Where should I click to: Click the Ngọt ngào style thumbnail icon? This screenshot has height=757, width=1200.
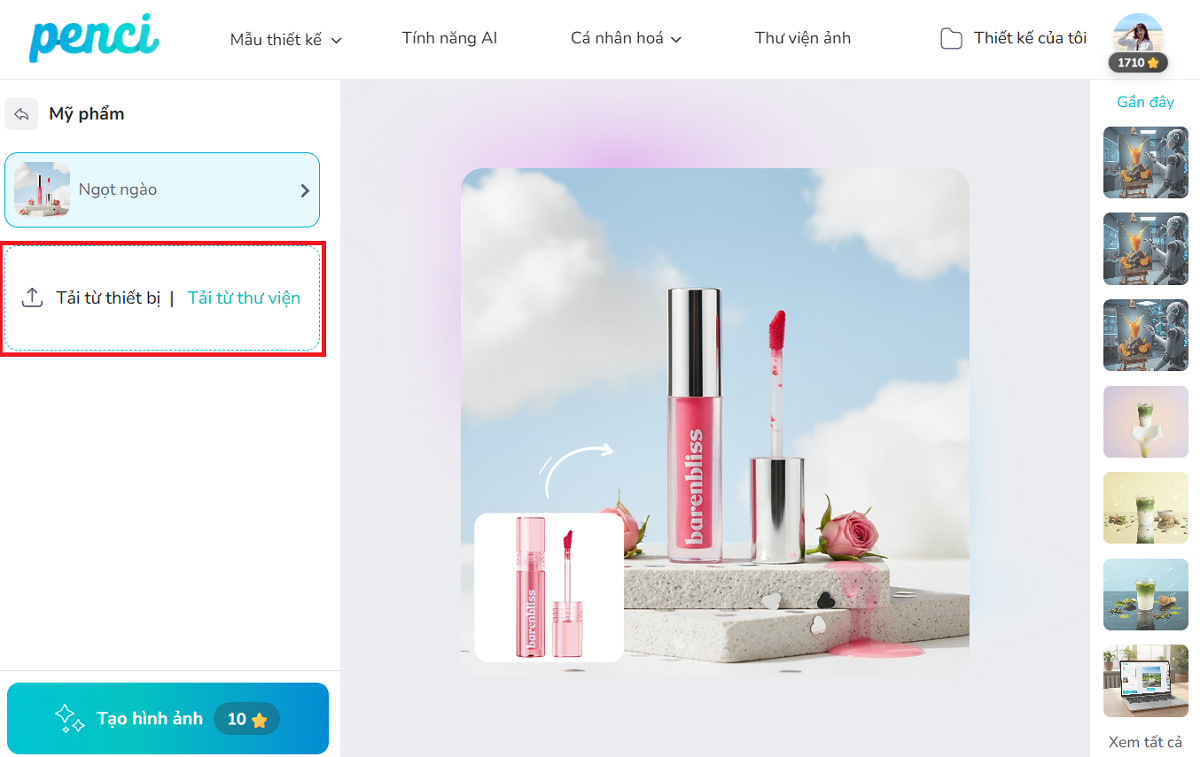[42, 190]
